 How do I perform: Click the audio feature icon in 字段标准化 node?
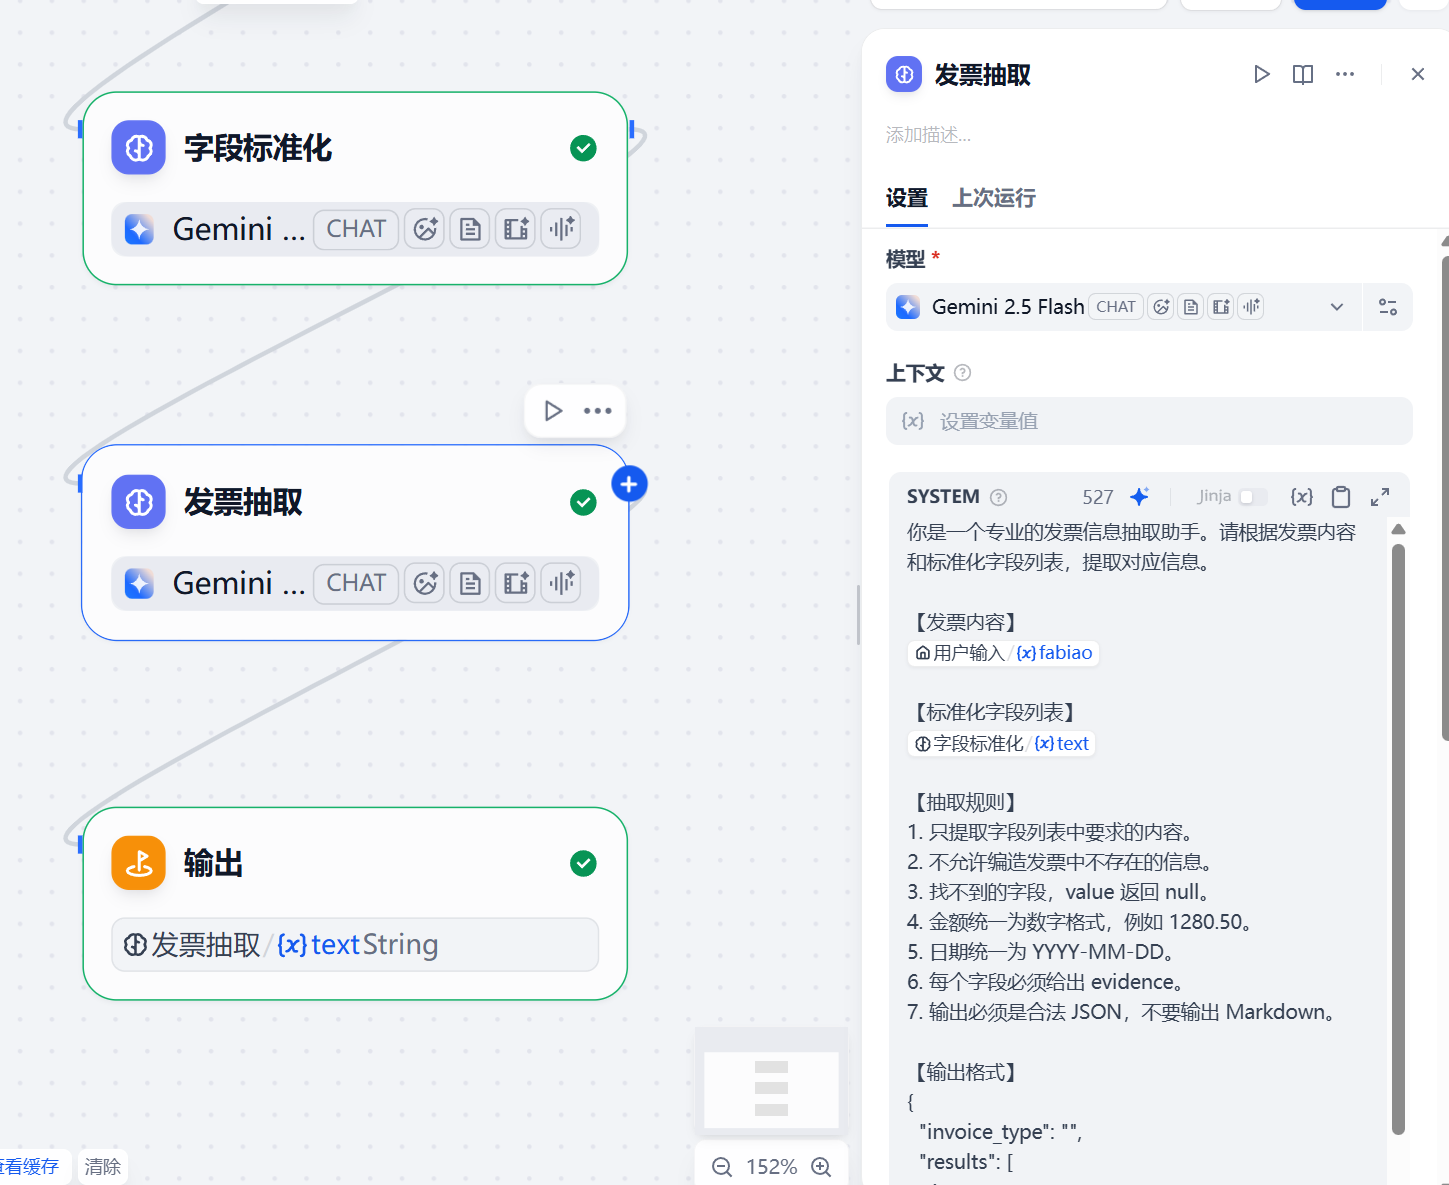coord(562,229)
